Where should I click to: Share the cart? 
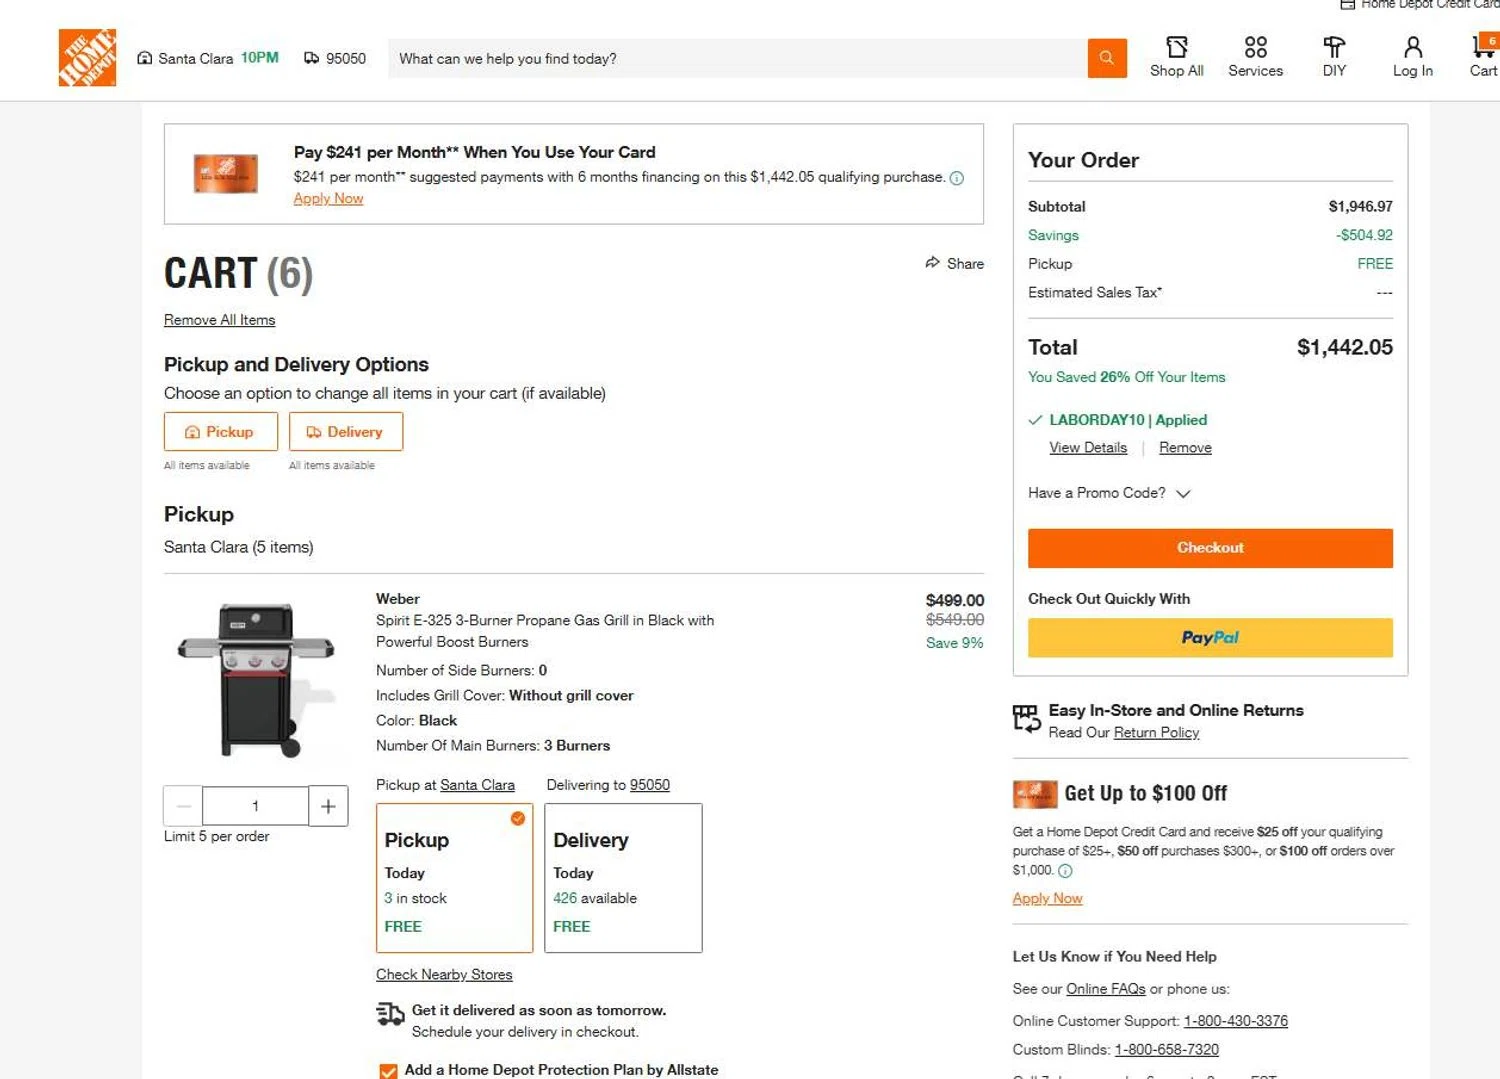[x=954, y=263]
